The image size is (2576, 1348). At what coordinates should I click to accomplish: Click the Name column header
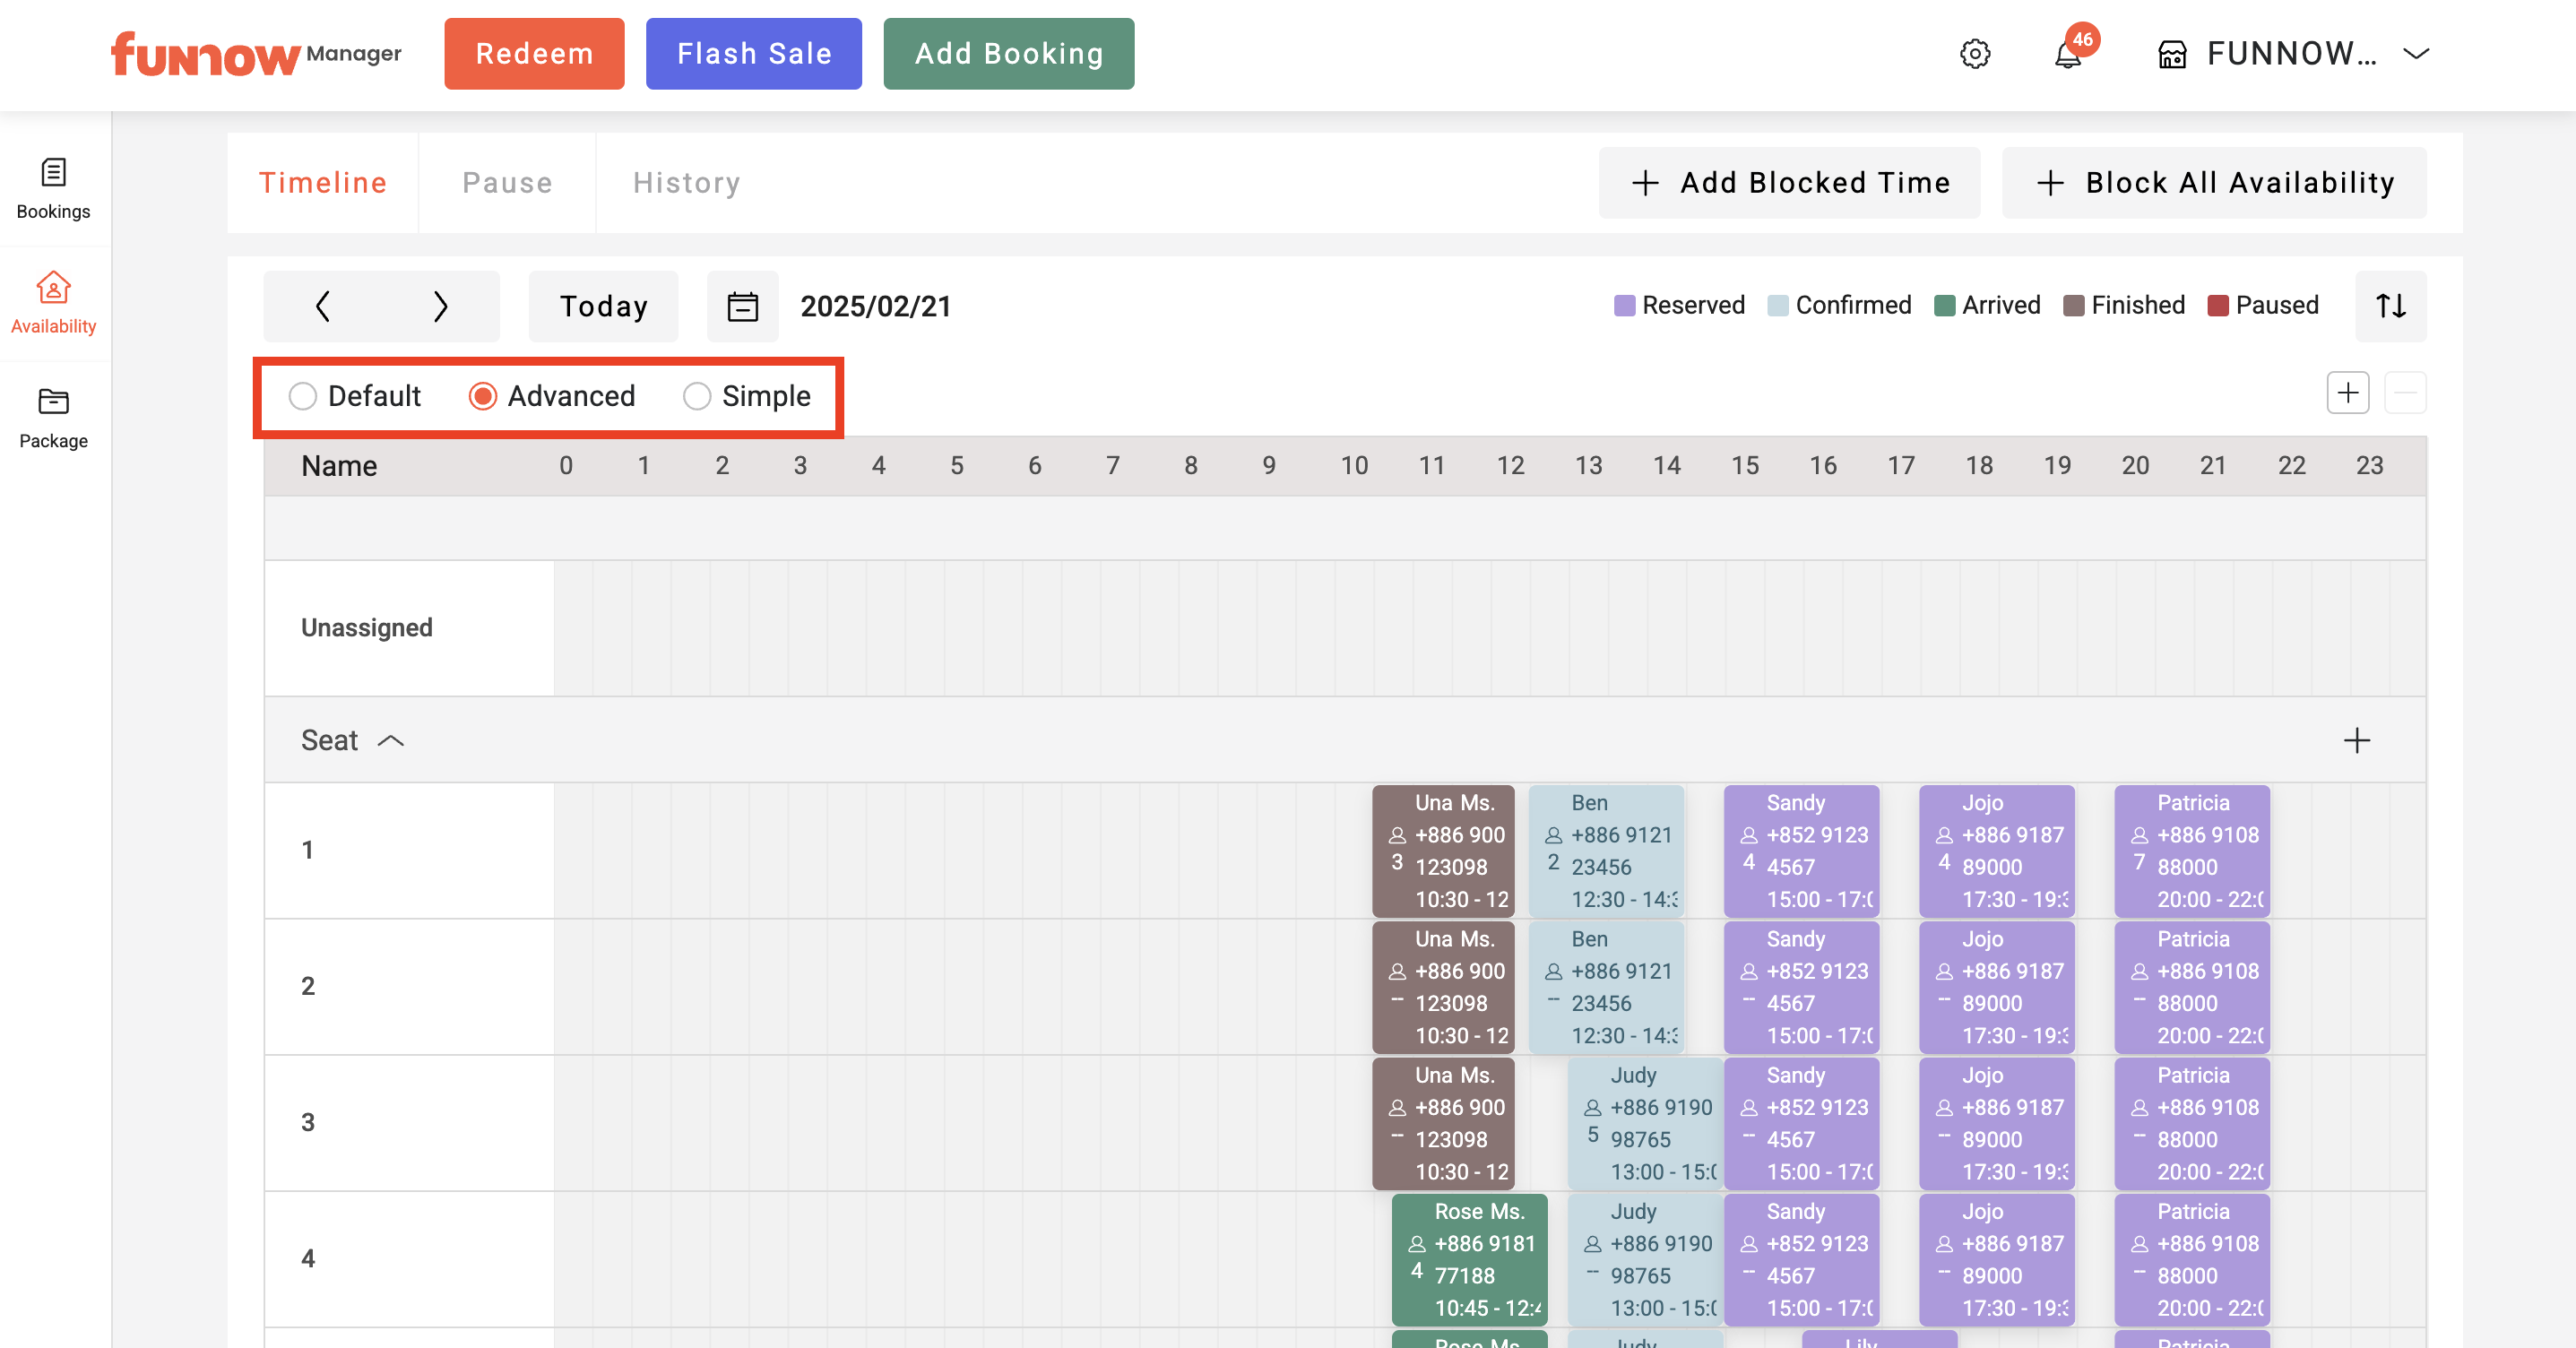click(339, 466)
